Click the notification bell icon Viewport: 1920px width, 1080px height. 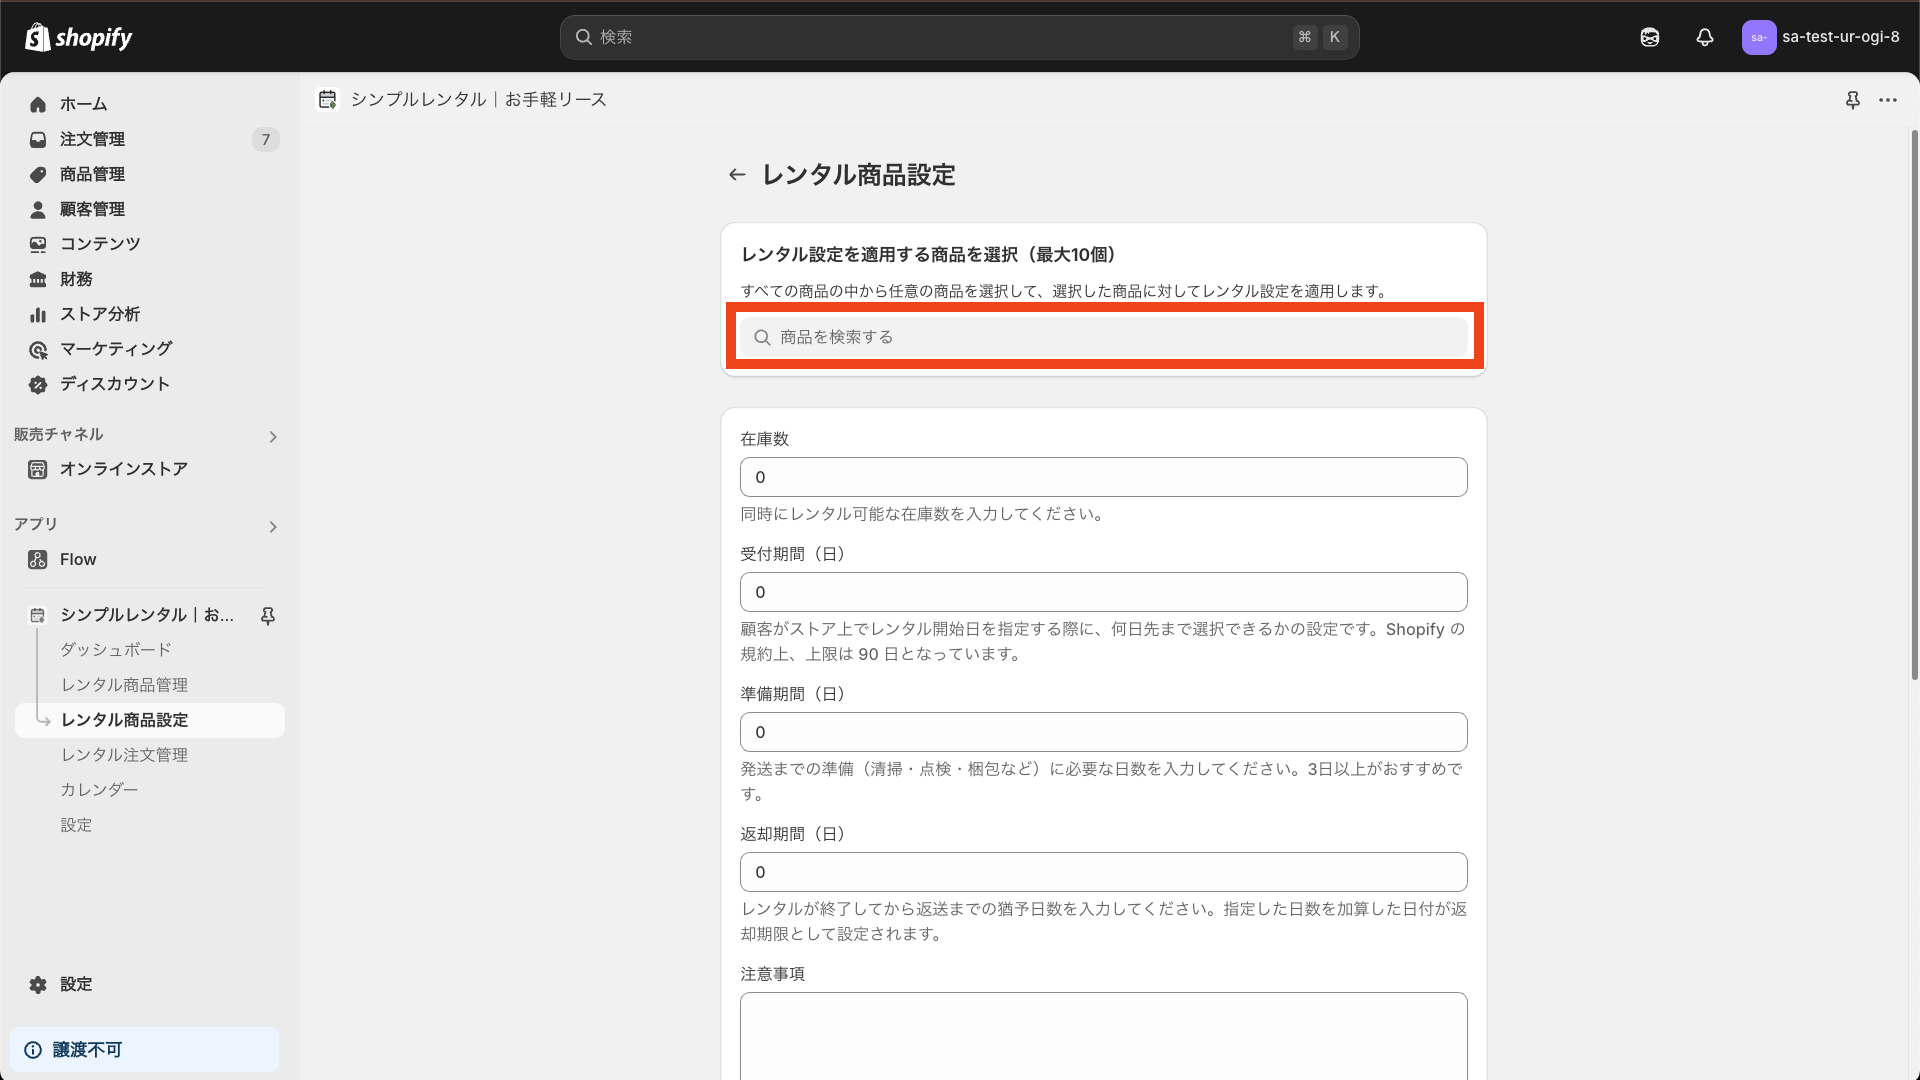click(x=1705, y=37)
